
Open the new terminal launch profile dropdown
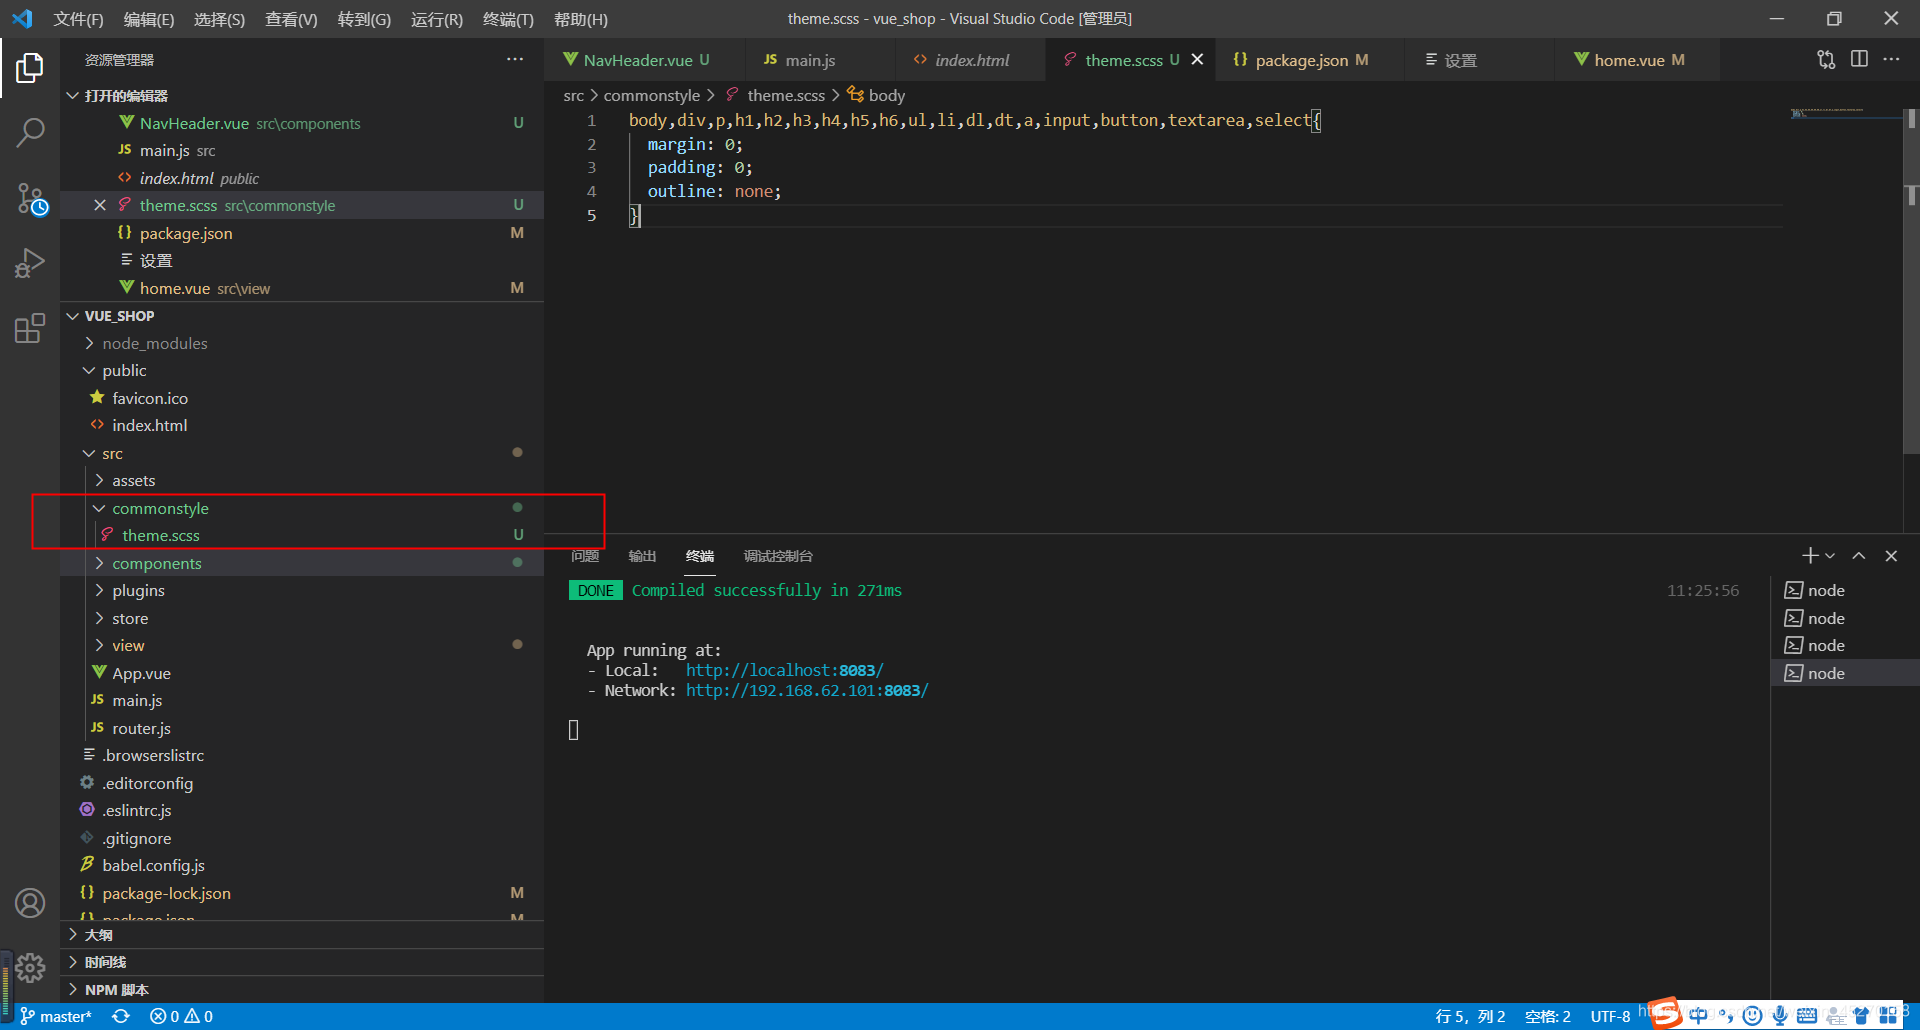click(x=1830, y=556)
